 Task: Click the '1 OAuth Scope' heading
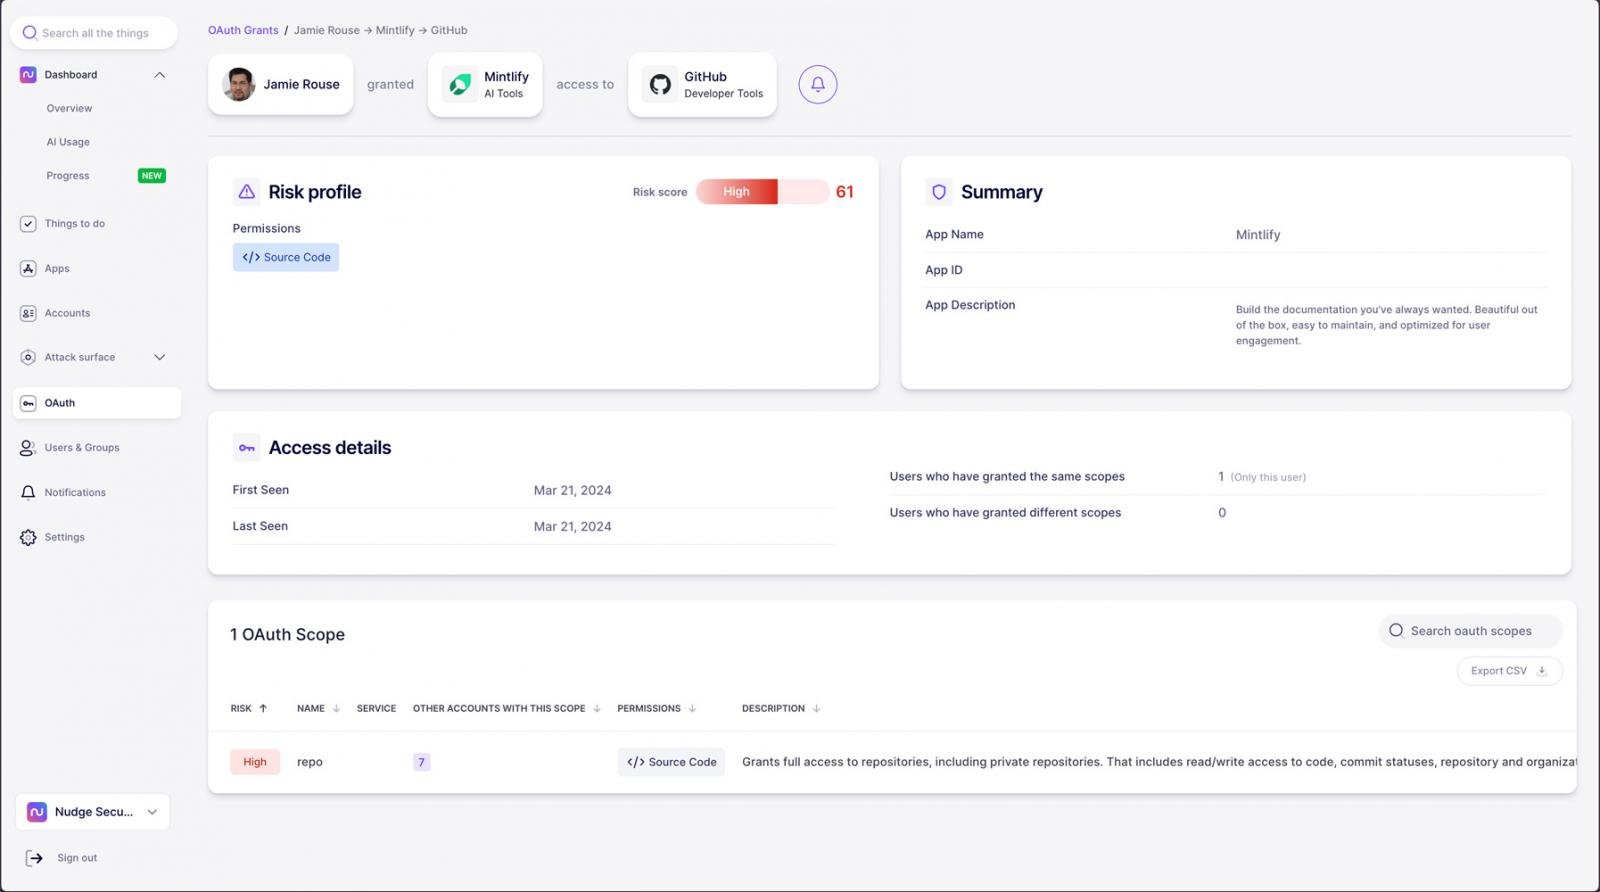point(288,635)
